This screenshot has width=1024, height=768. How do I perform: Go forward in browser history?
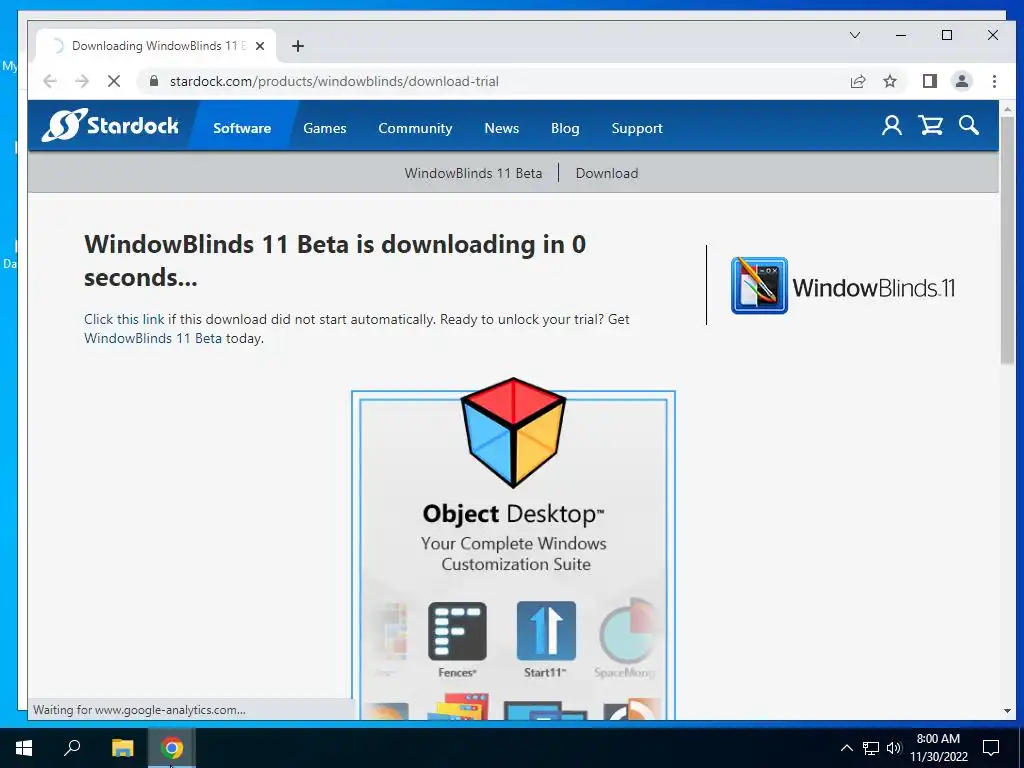point(82,81)
